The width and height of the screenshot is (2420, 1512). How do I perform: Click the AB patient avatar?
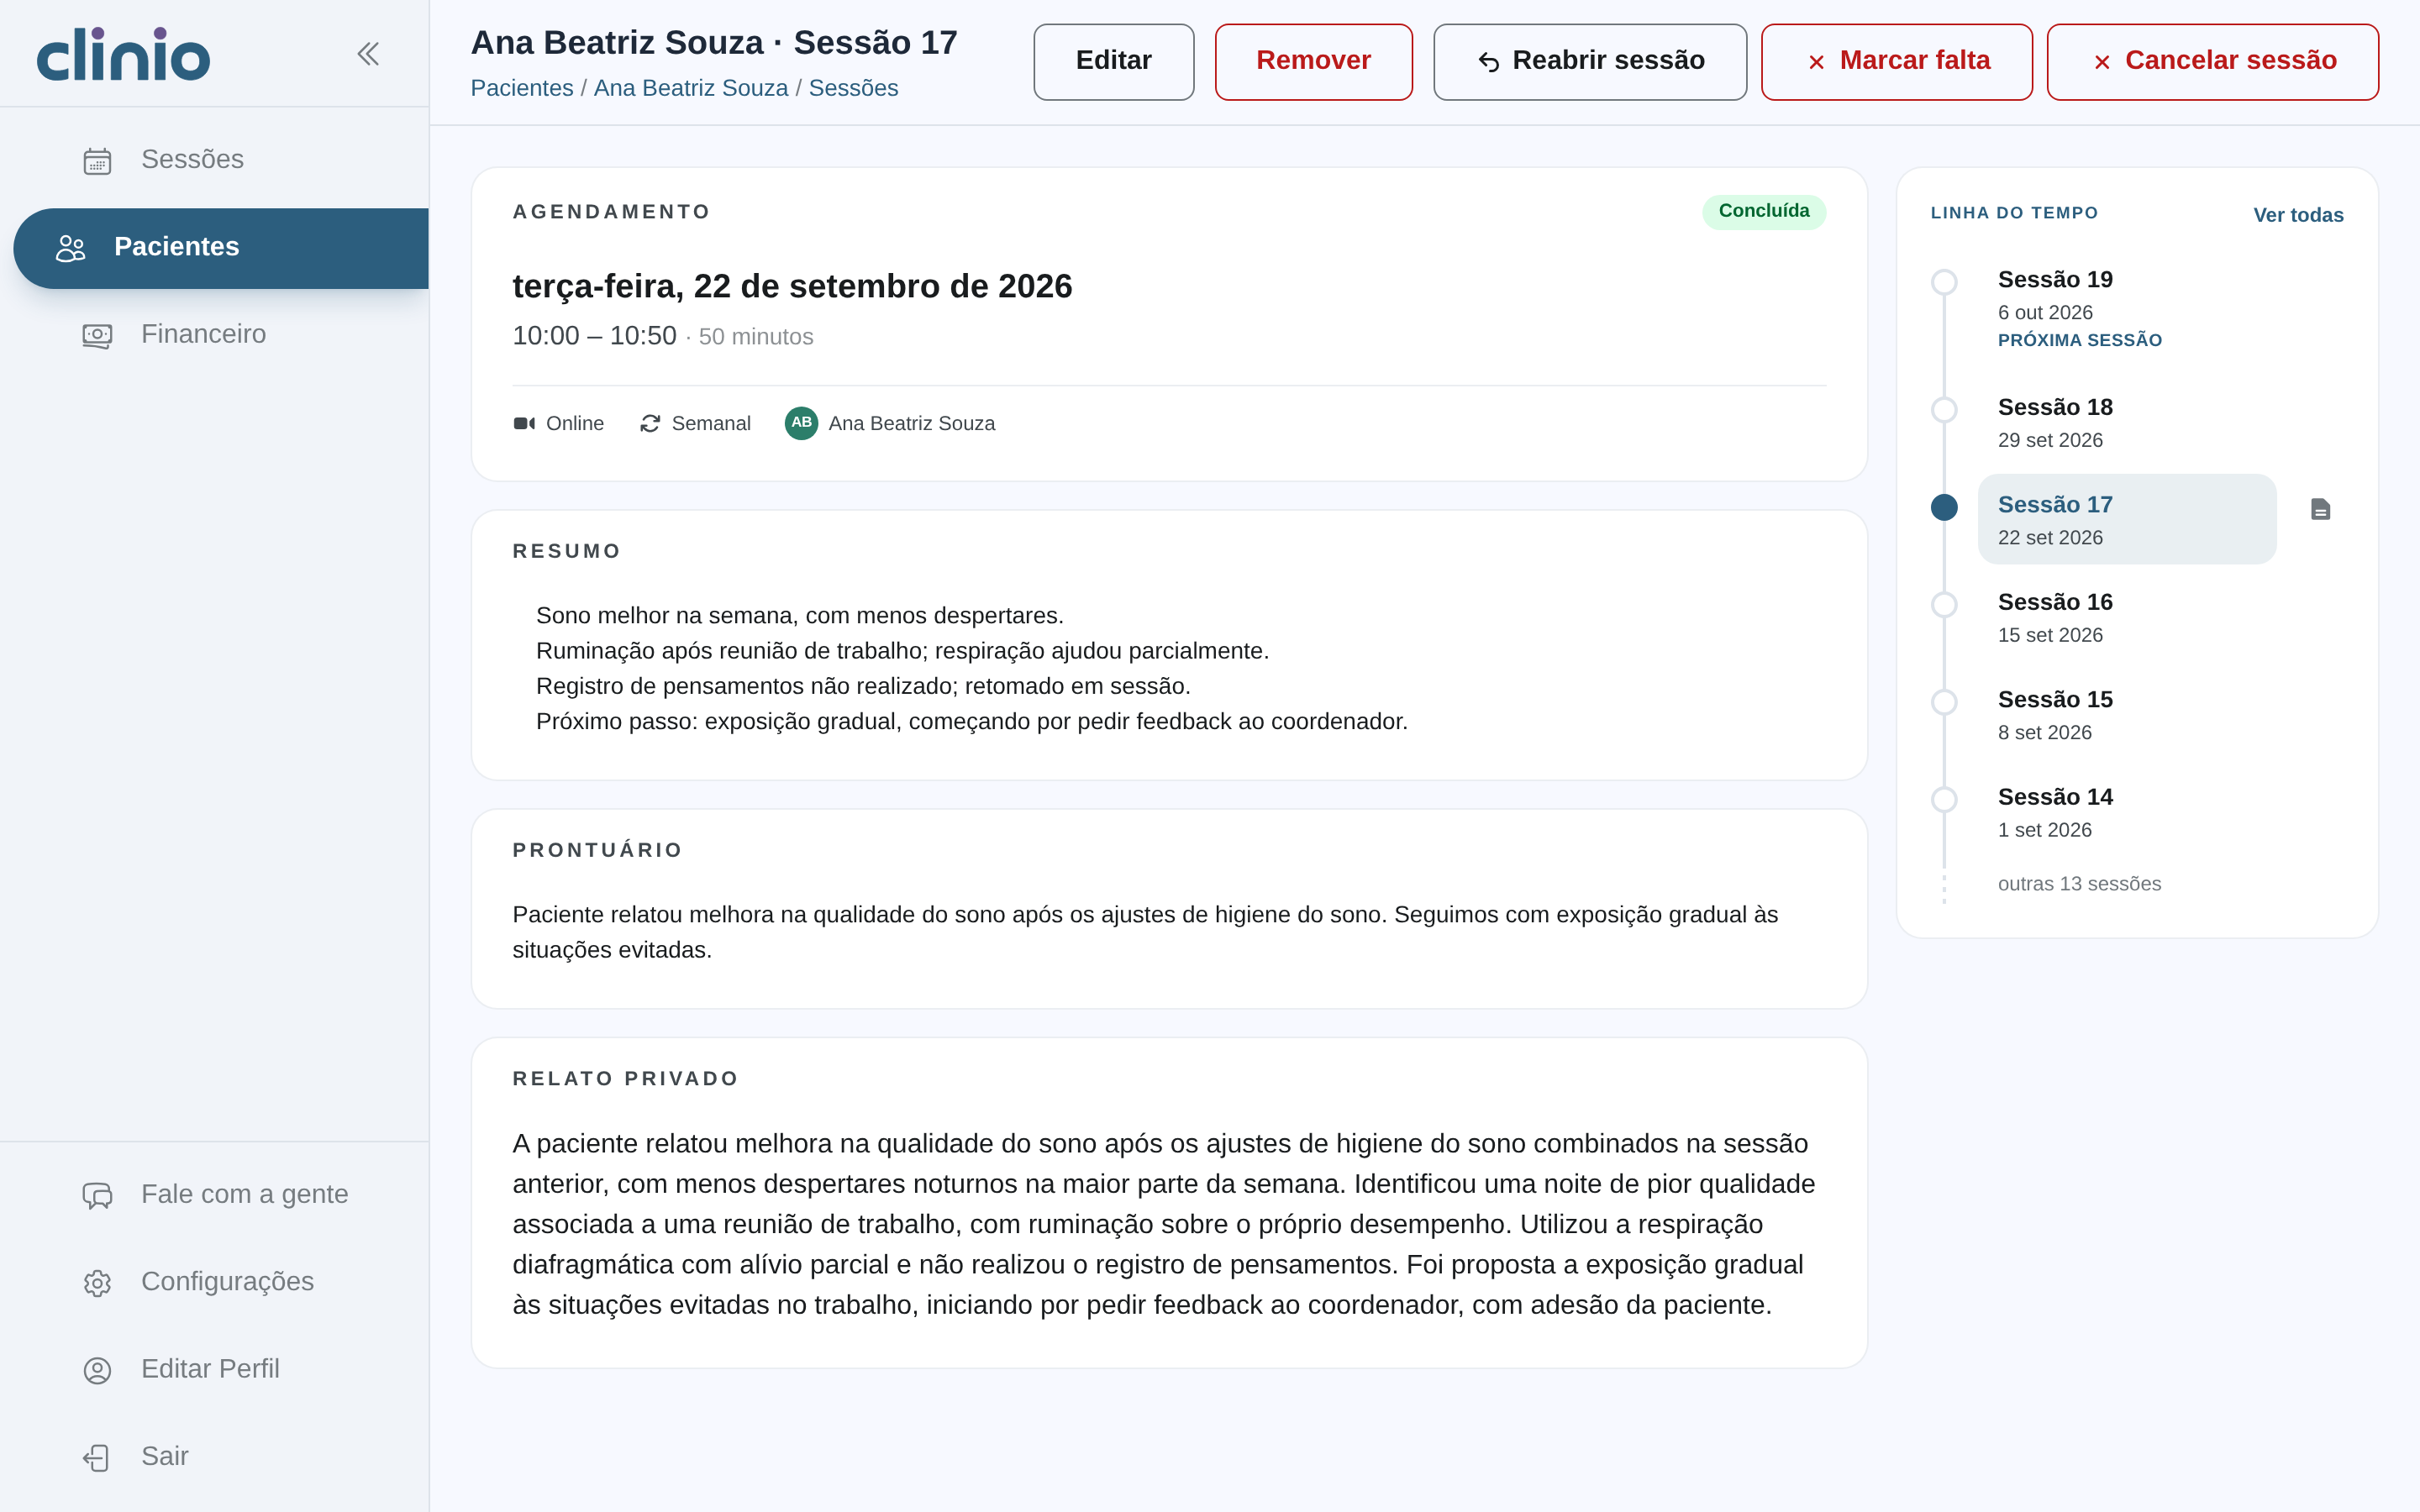[x=801, y=423]
